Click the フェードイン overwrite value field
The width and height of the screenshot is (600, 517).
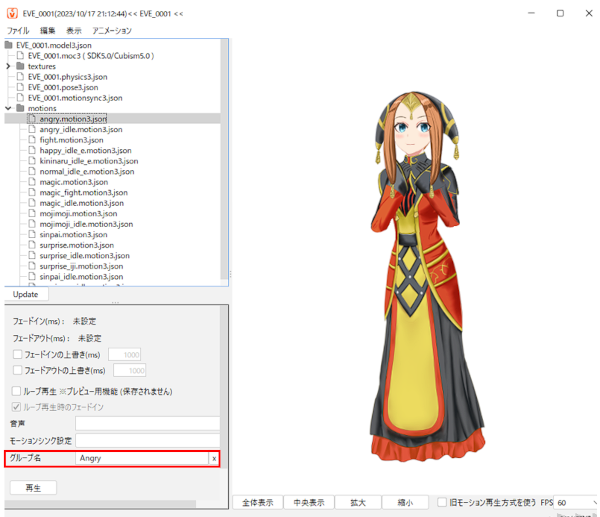(x=124, y=355)
